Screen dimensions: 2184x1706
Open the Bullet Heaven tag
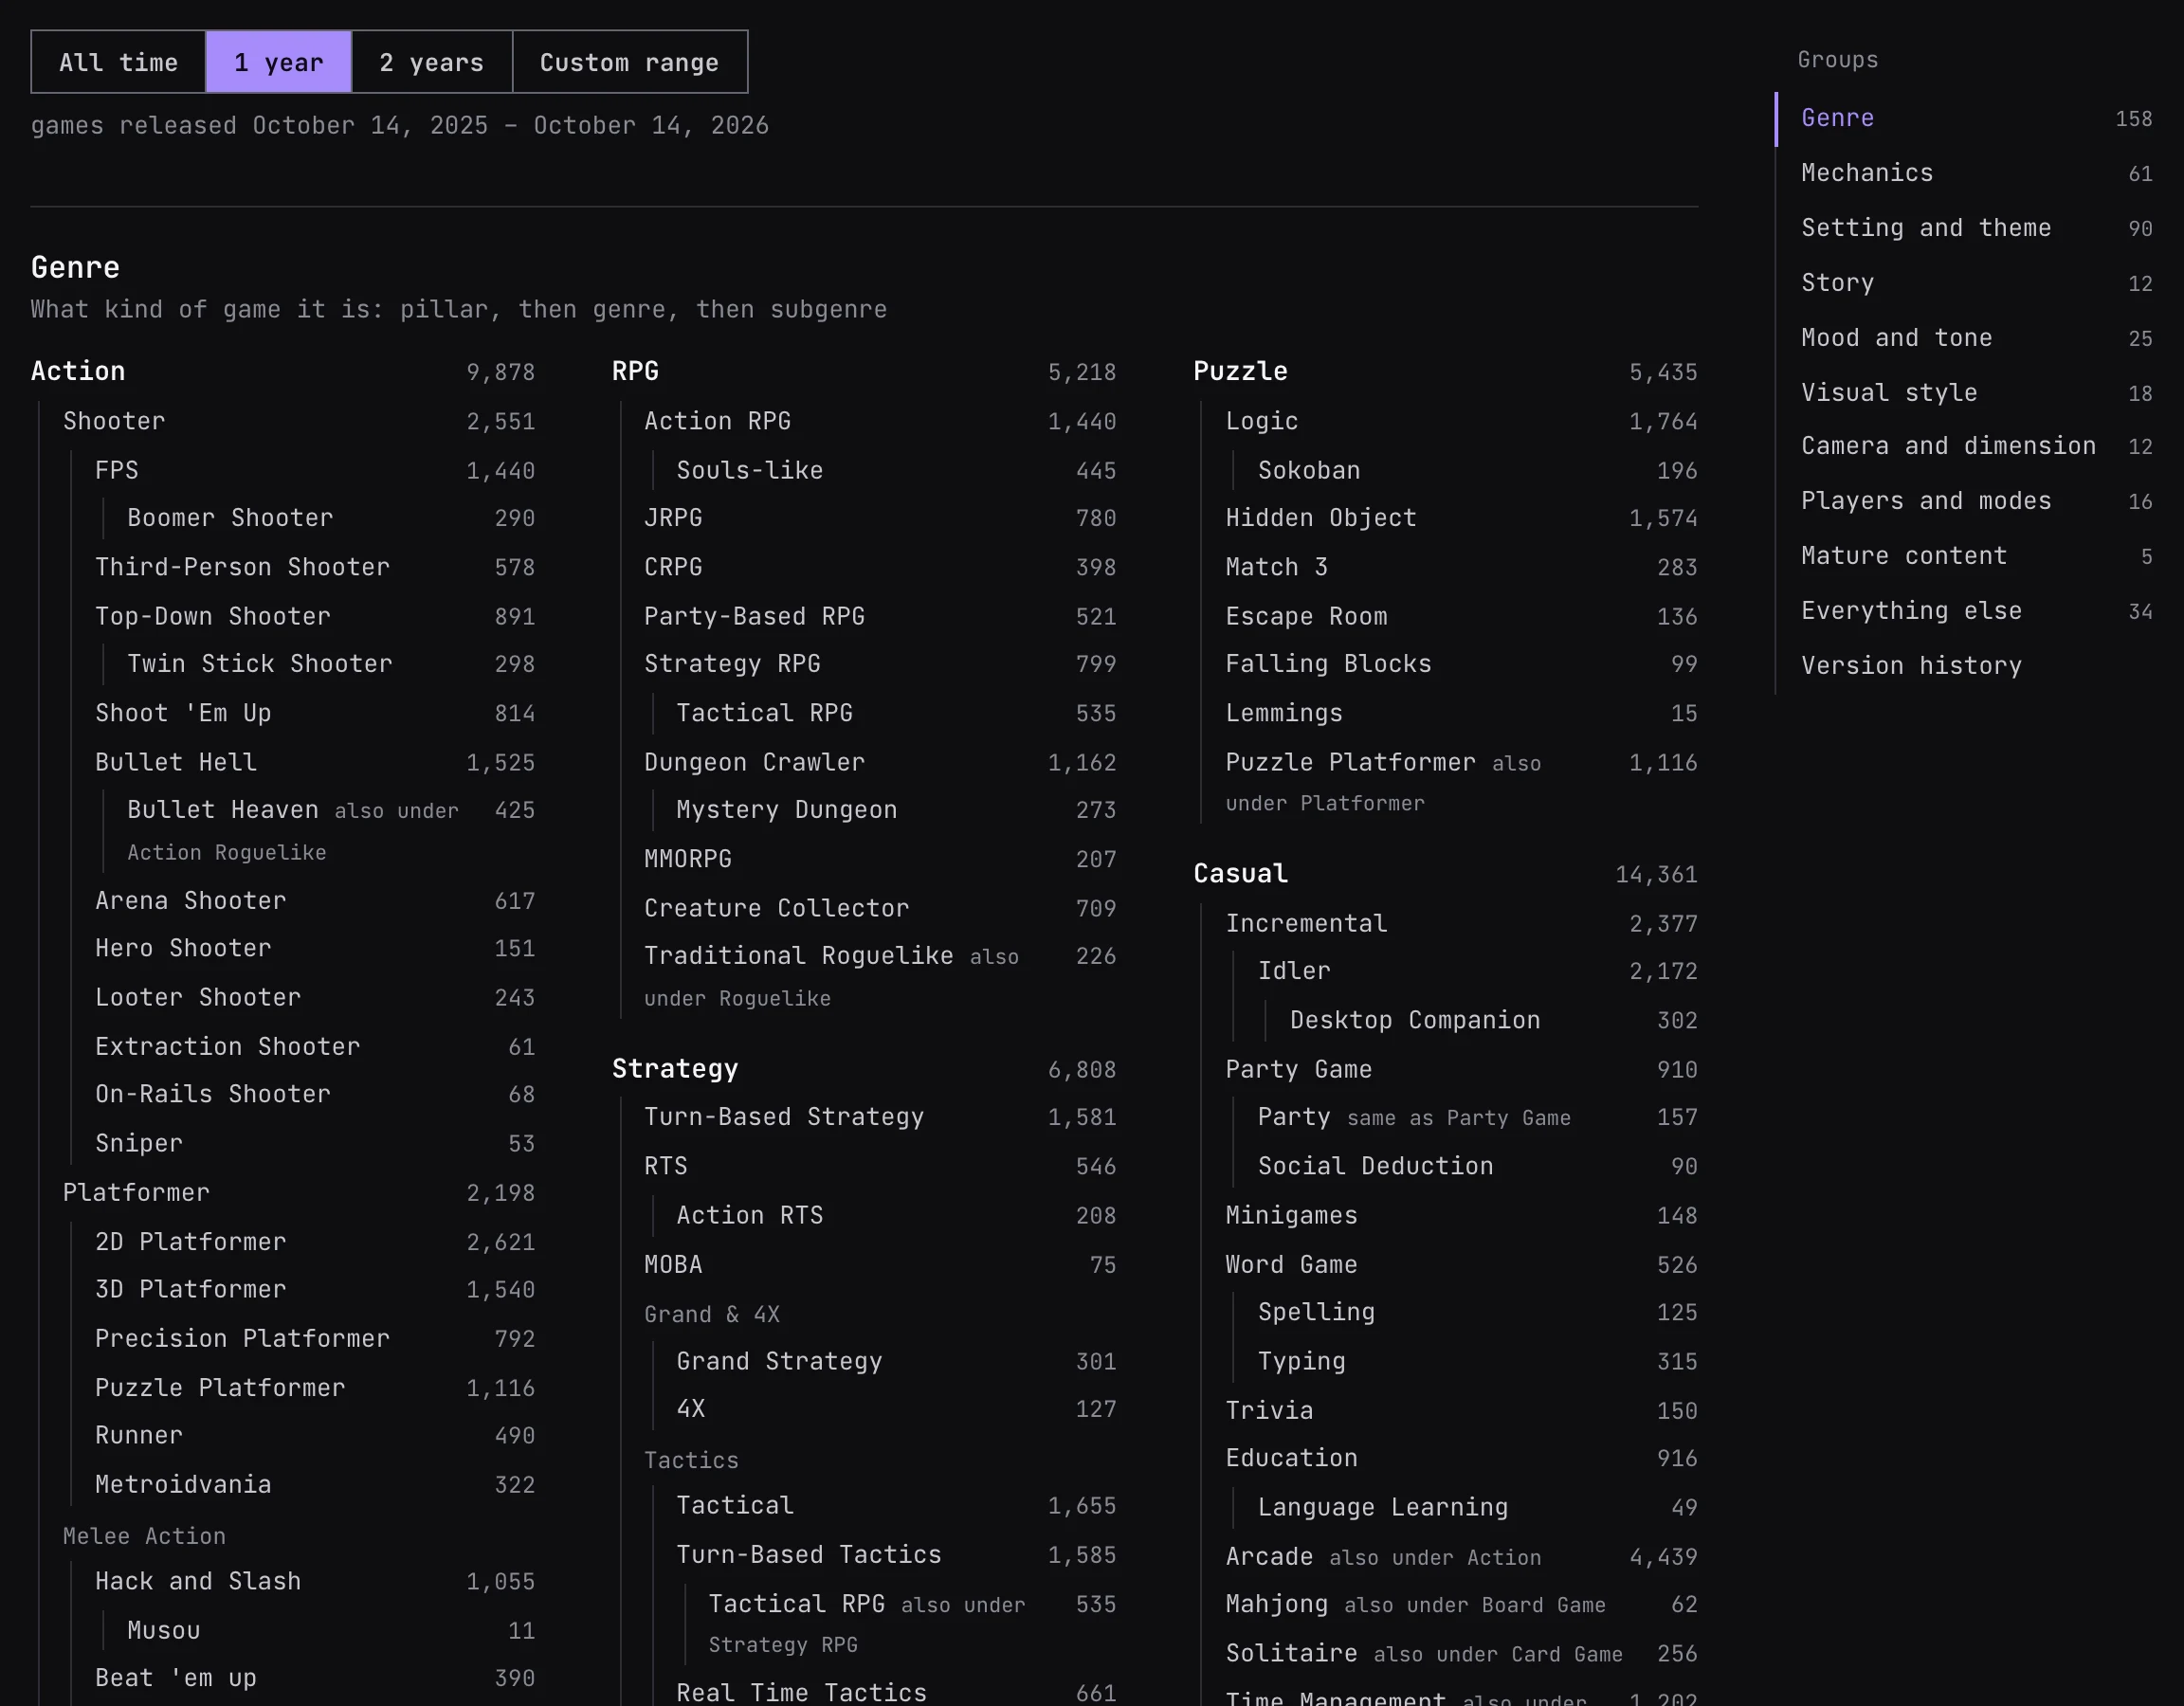[223, 810]
